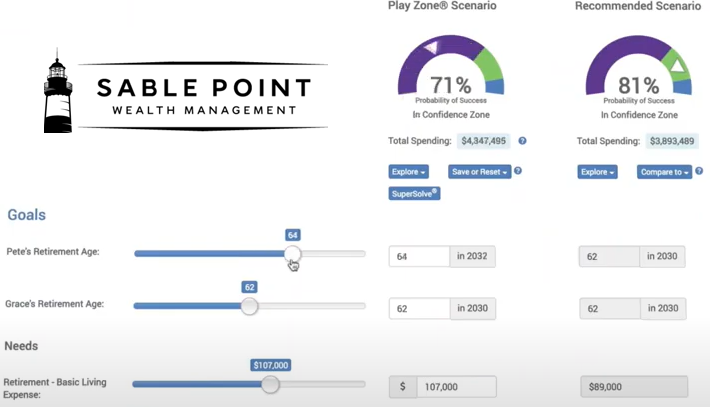Click the Play Zone 71% probability gauge
The height and width of the screenshot is (407, 710).
pyautogui.click(x=451, y=66)
